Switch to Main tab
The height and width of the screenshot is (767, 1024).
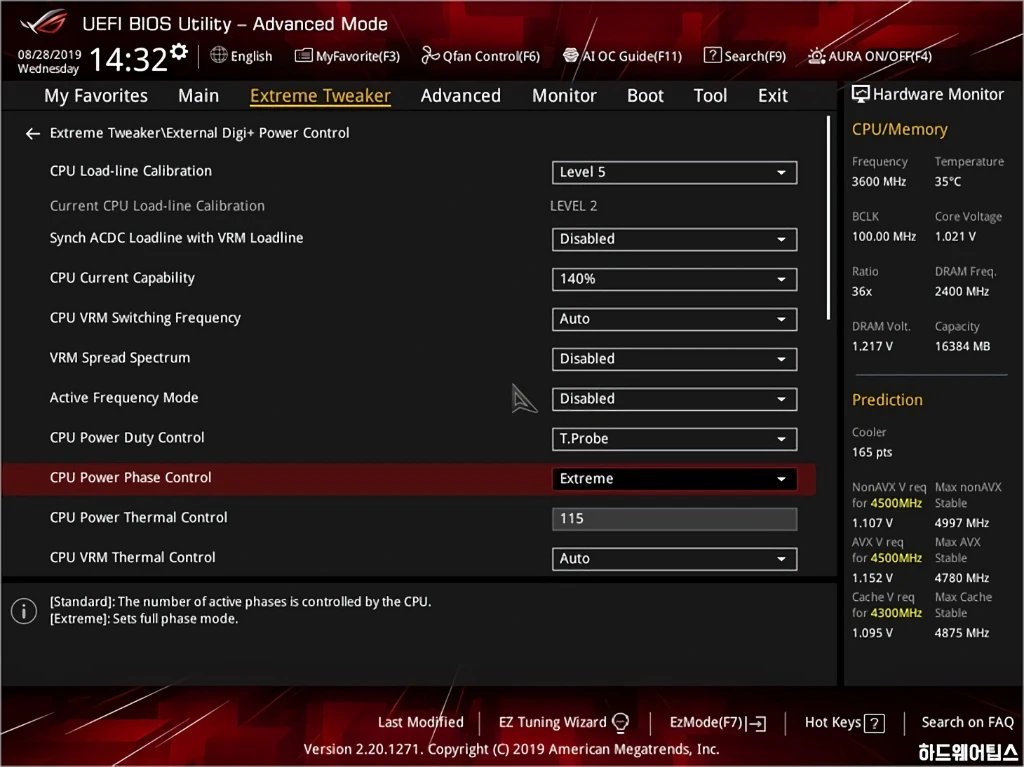(x=199, y=95)
